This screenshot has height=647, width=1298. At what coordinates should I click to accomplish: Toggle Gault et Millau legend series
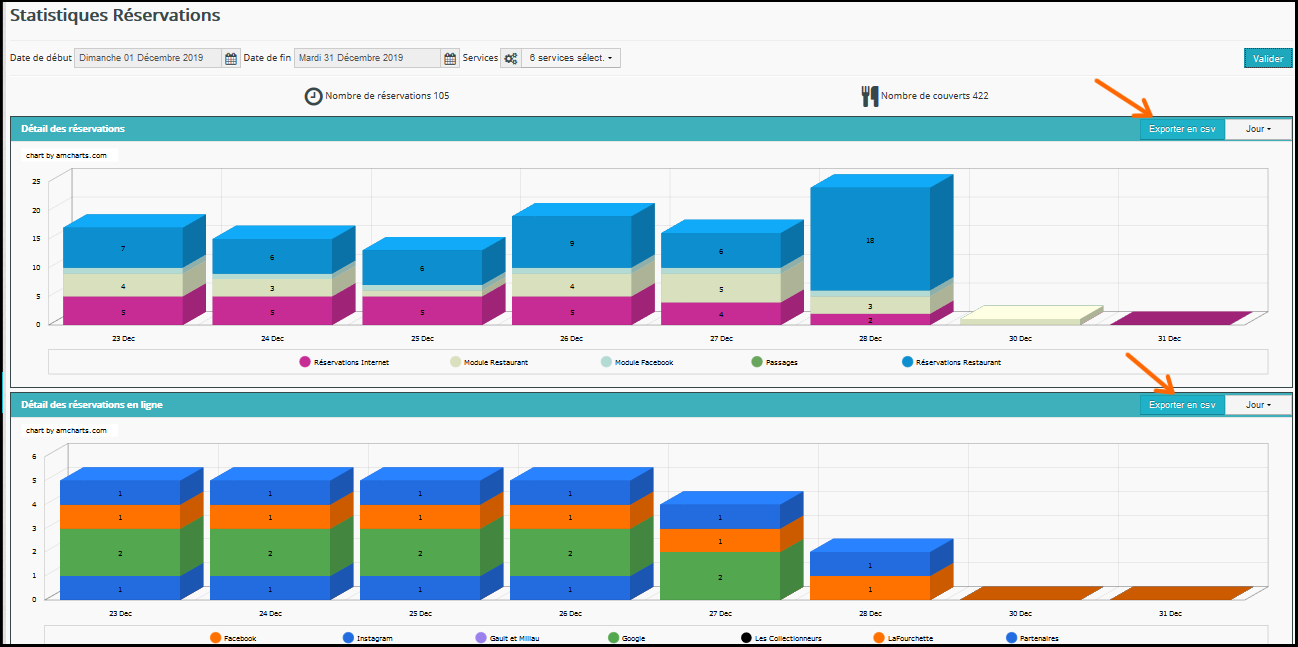(x=508, y=637)
